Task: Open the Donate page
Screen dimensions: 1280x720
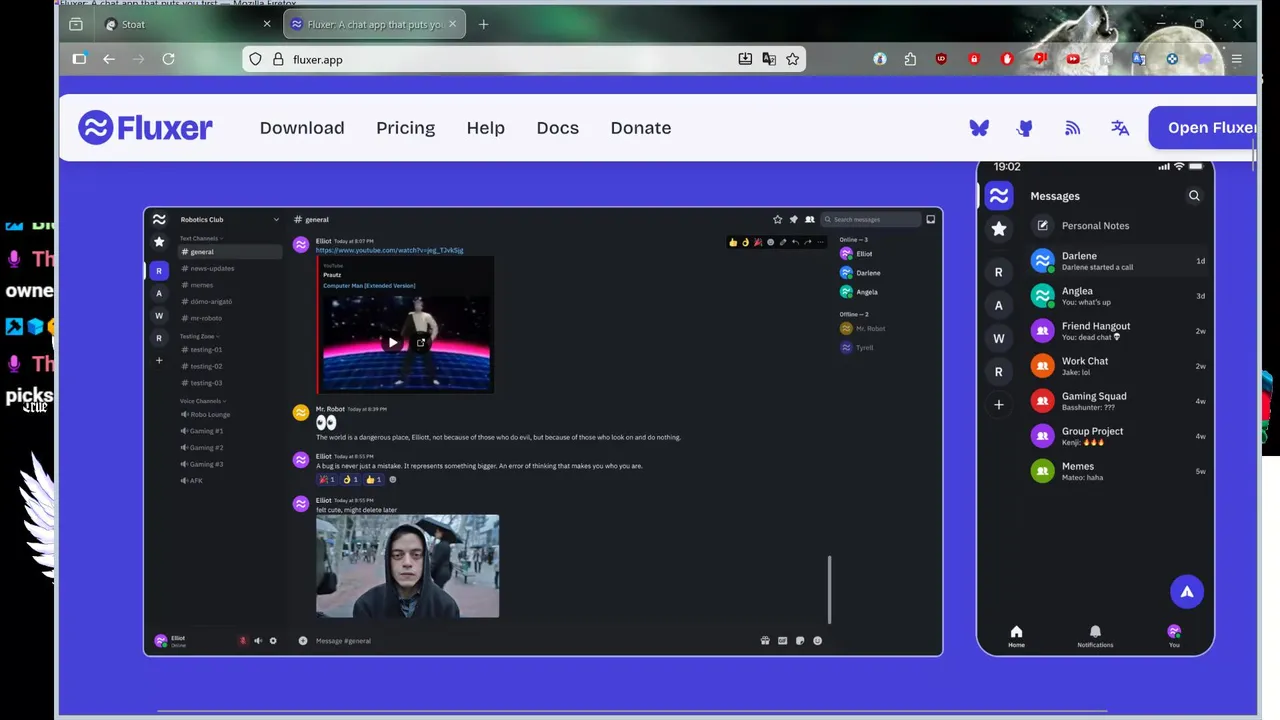Action: coord(641,128)
